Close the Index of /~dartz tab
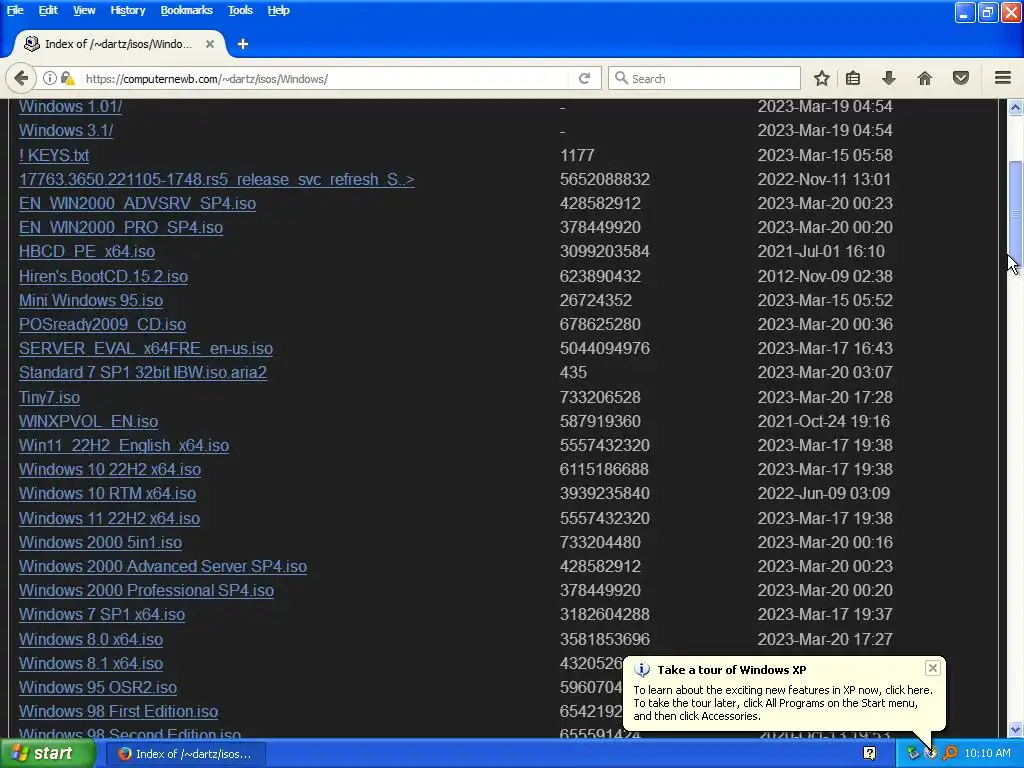This screenshot has width=1024, height=768. [210, 44]
